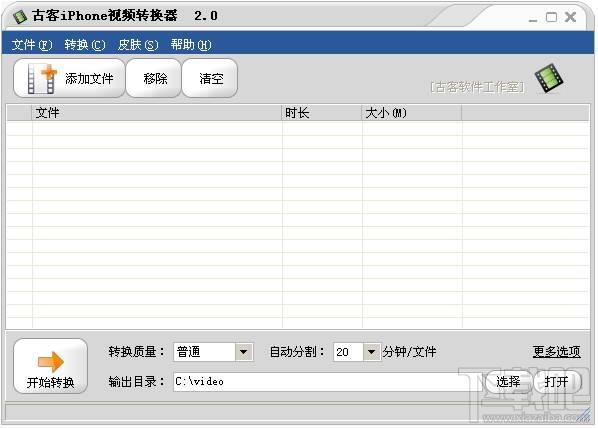
Task: Click the 添加文件 button
Action: 69,78
